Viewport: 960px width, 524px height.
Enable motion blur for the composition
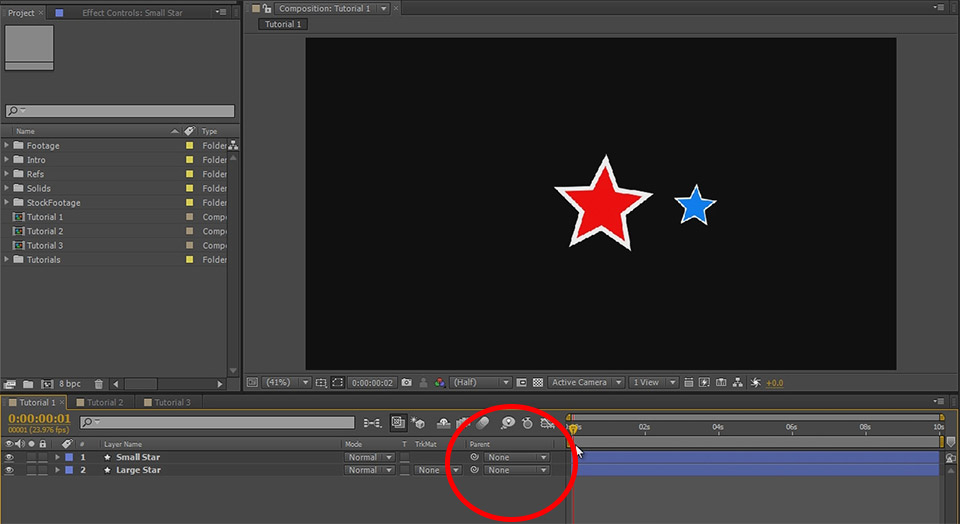point(483,423)
